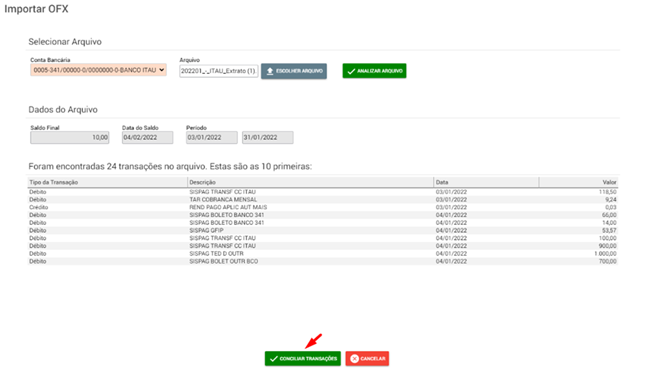The image size is (650, 374).
Task: Select the SISPAG BOLET OUTR BCO row
Action: tap(323, 261)
